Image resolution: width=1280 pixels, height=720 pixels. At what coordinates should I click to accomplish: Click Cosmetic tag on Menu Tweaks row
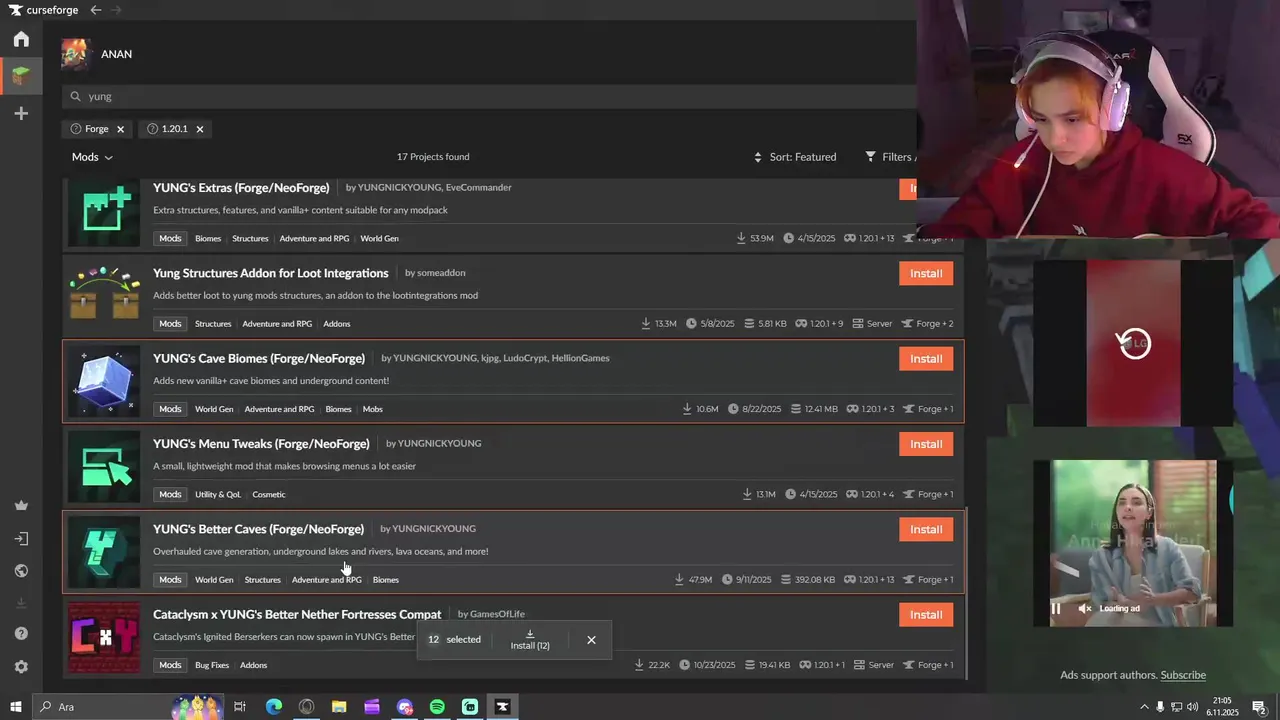pyautogui.click(x=269, y=494)
